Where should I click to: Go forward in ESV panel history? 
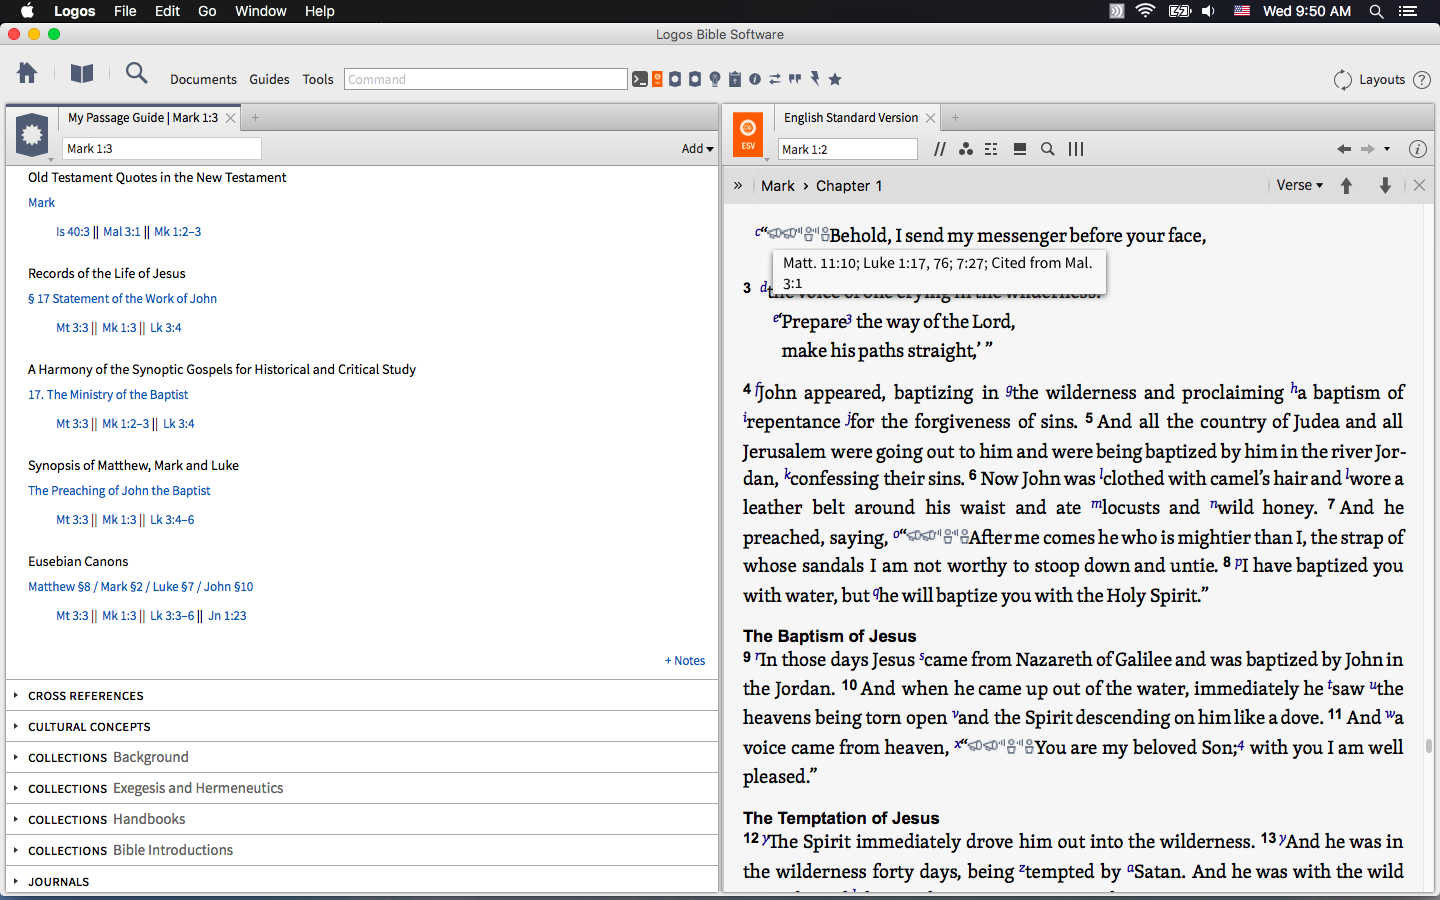click(1367, 149)
